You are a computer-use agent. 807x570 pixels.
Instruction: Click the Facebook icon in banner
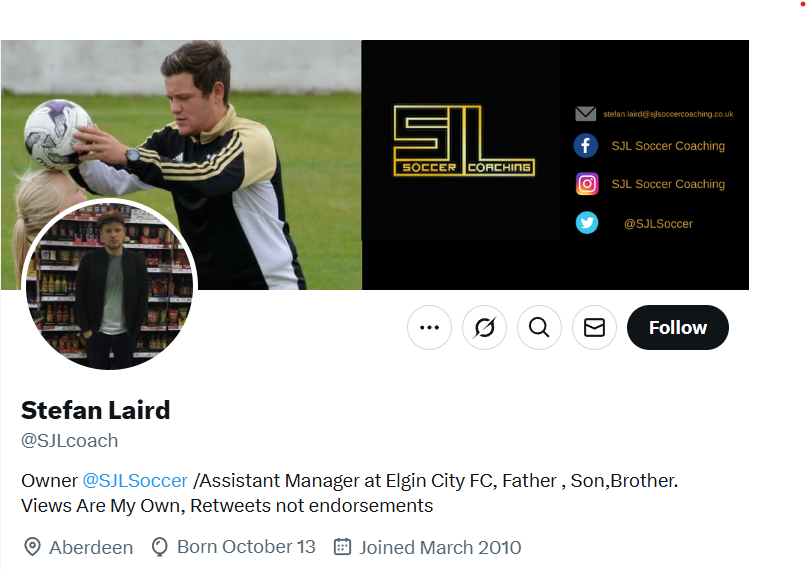click(x=586, y=146)
